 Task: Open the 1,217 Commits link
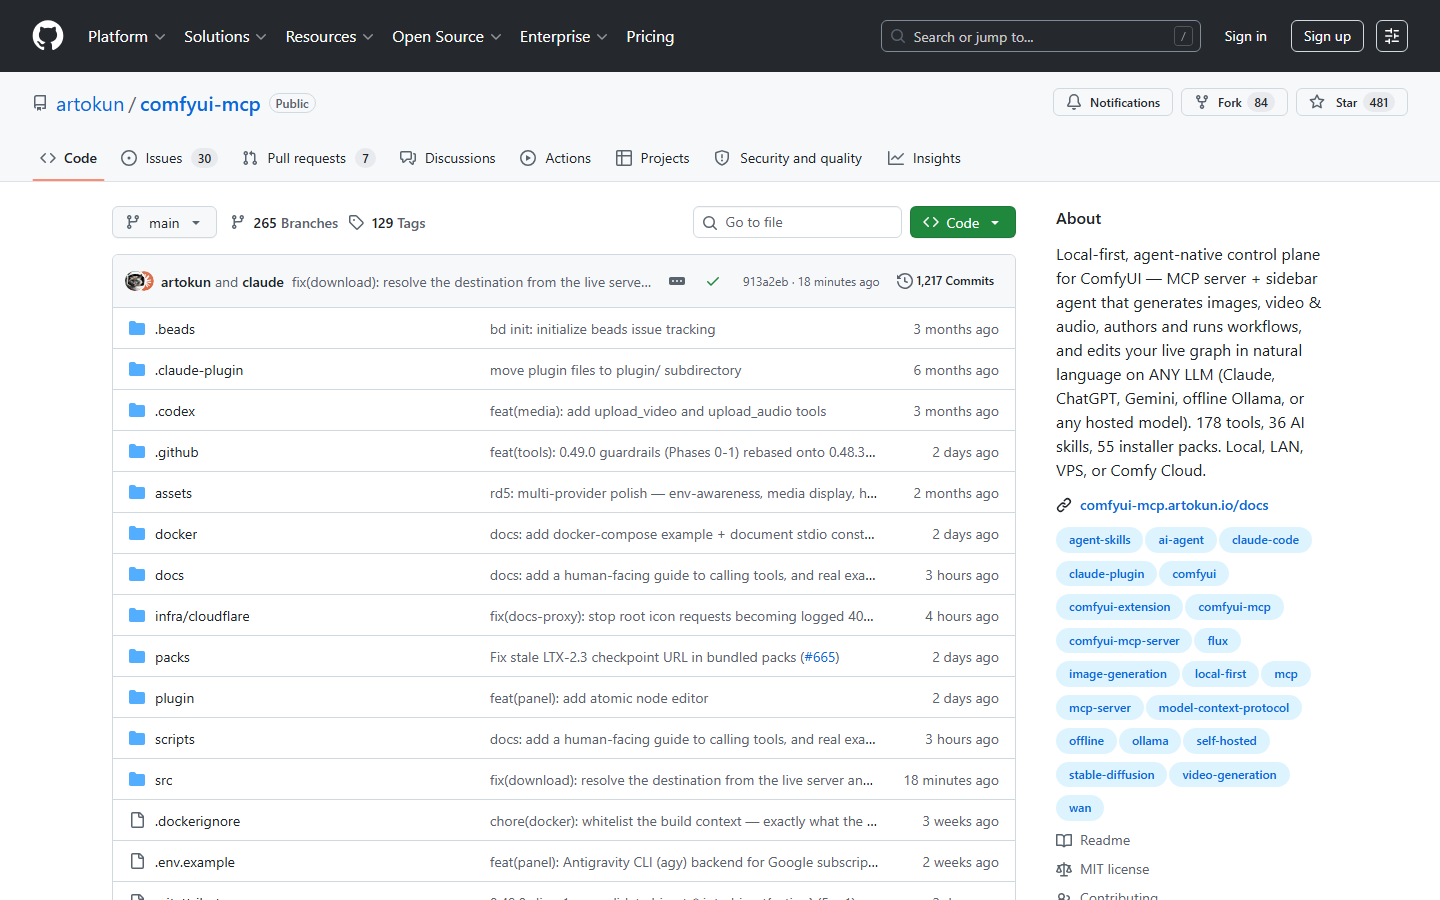point(946,281)
